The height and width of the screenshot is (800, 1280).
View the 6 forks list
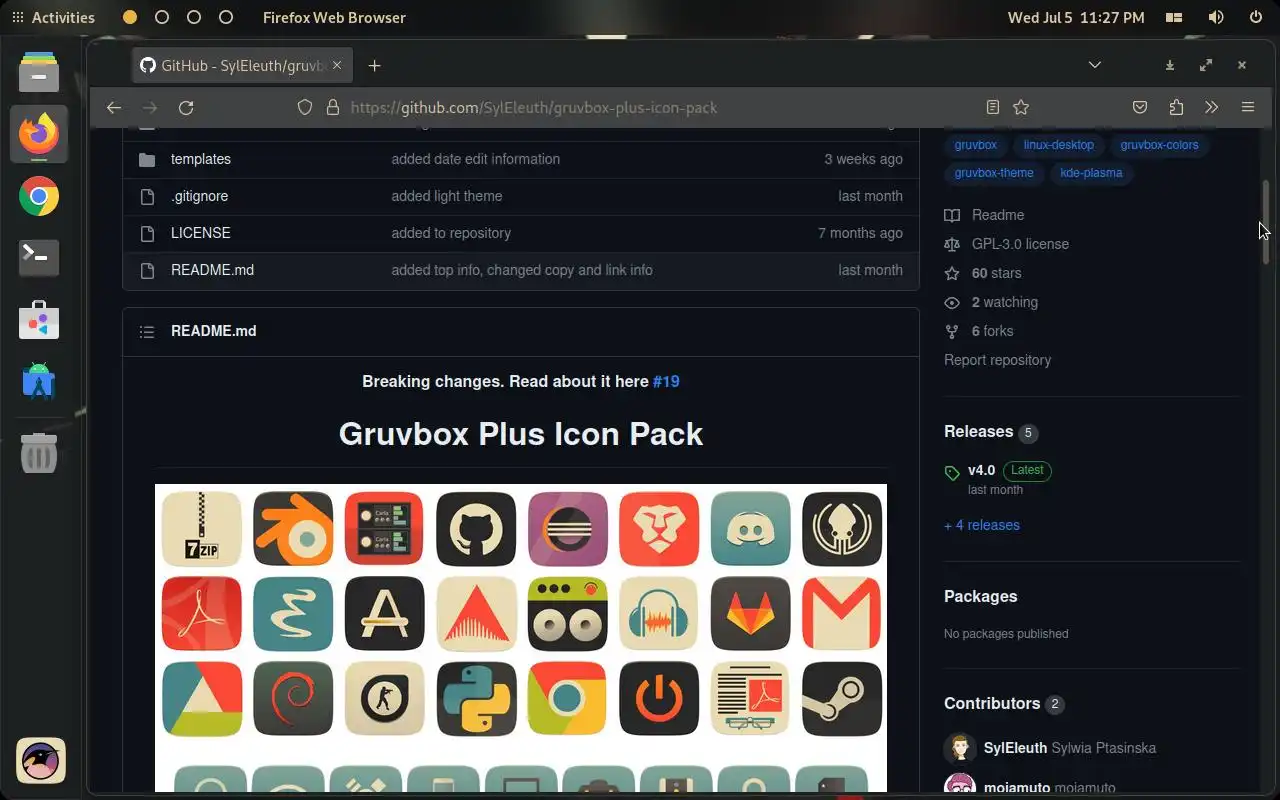tap(979, 331)
